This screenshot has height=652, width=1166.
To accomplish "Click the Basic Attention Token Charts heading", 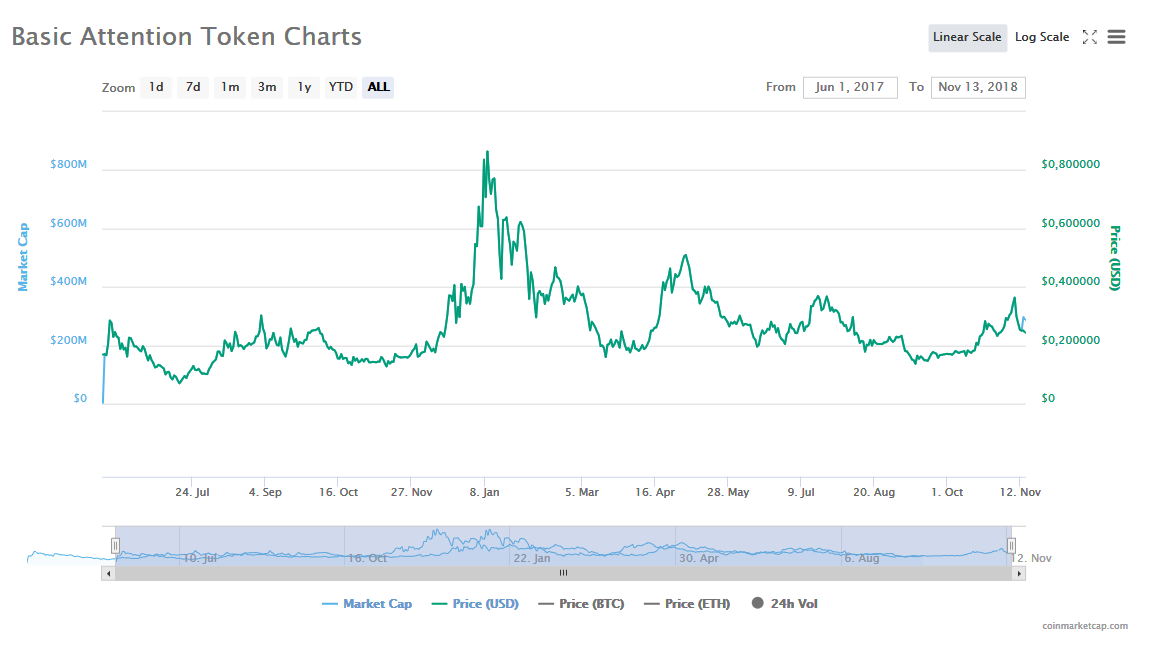I will pyautogui.click(x=187, y=36).
